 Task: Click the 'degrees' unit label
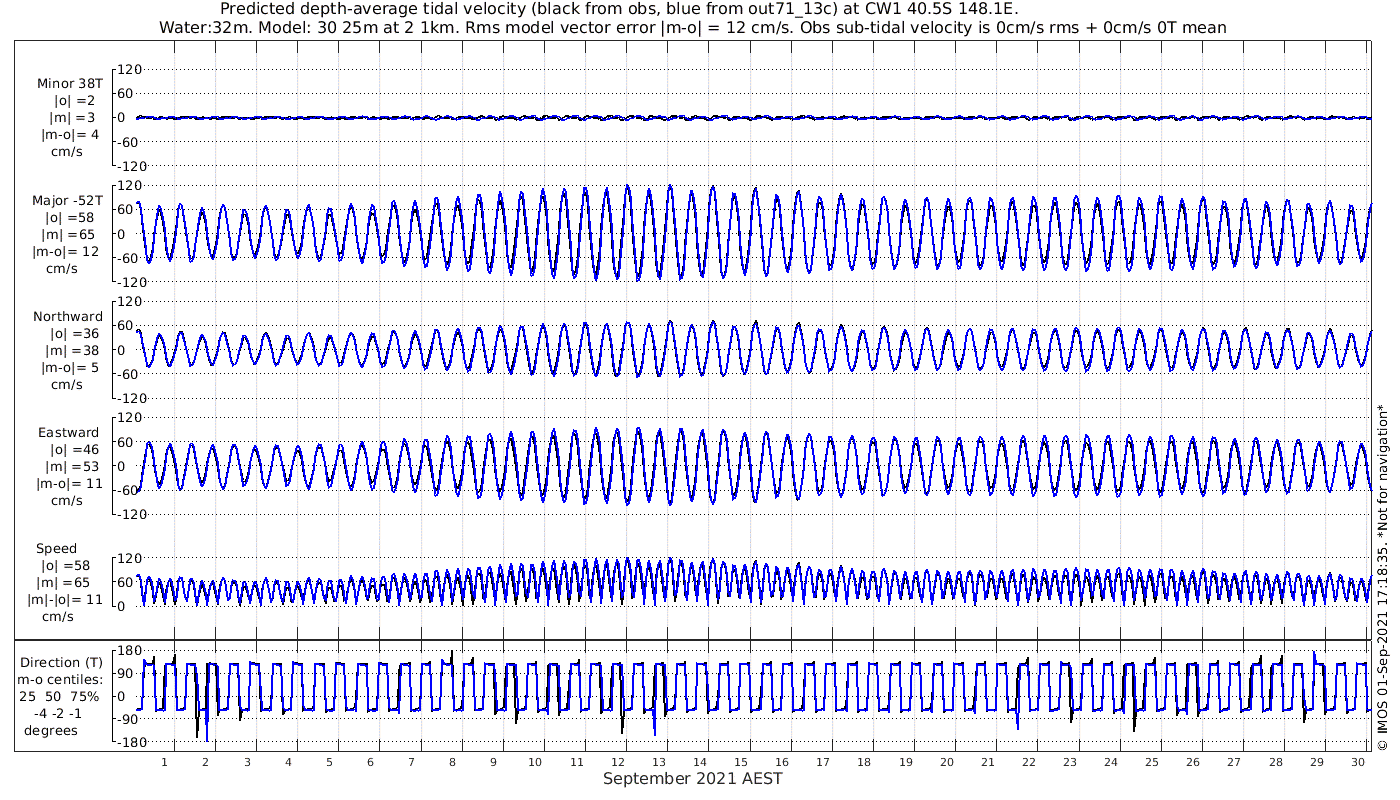click(51, 731)
